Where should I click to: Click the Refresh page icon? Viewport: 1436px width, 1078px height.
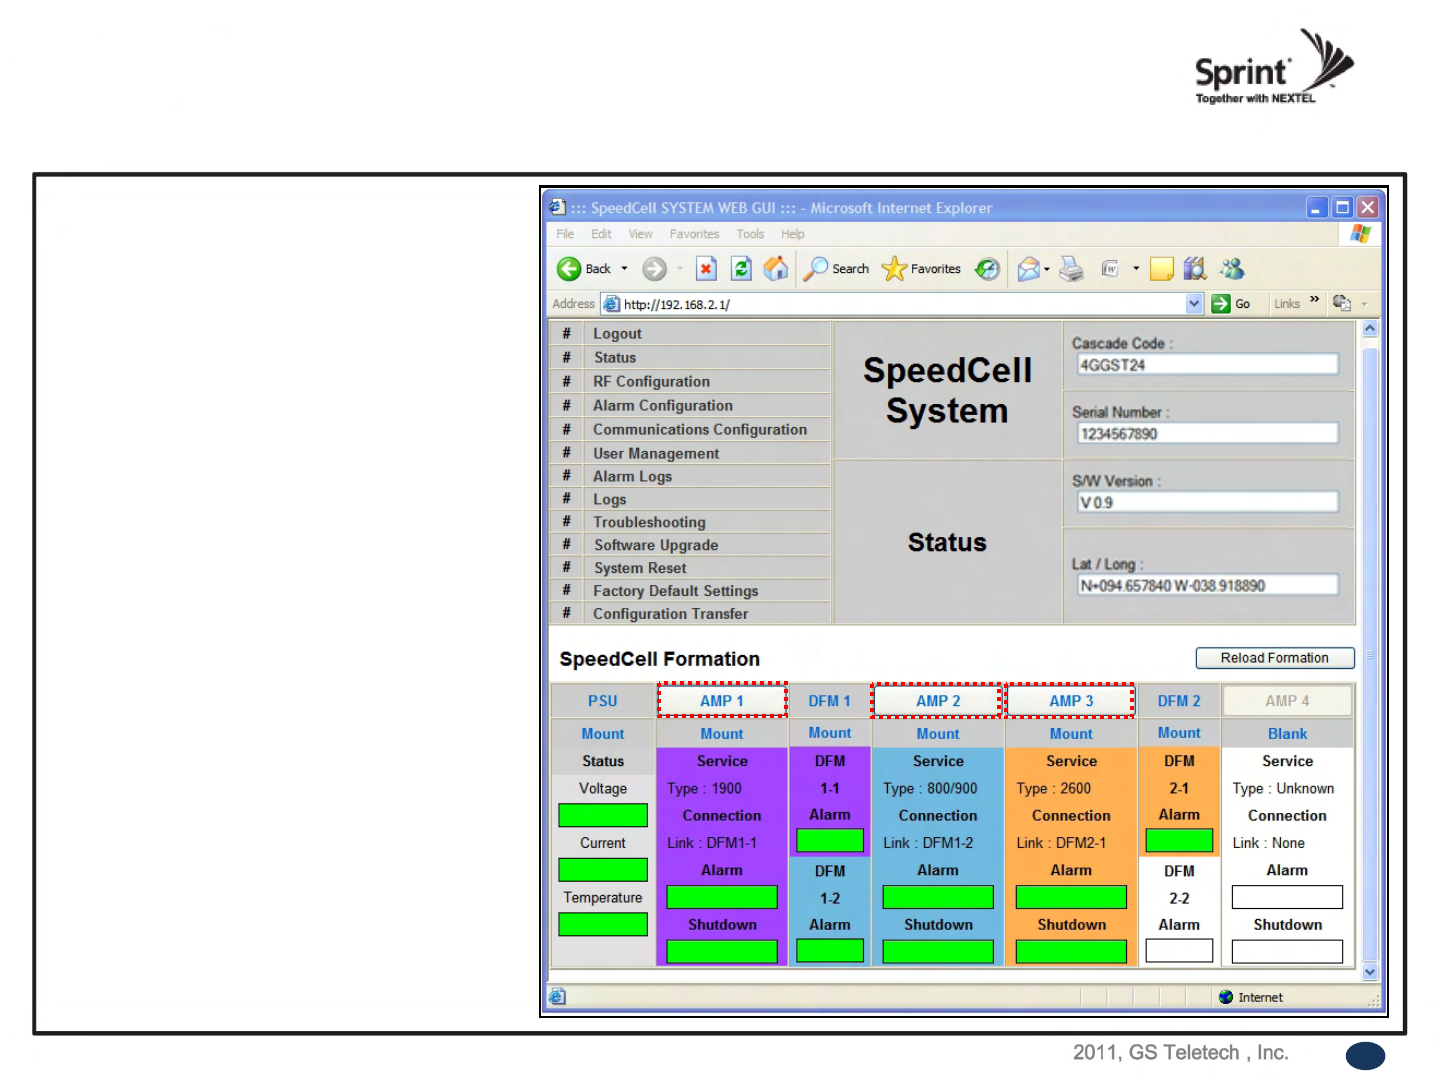coord(741,268)
